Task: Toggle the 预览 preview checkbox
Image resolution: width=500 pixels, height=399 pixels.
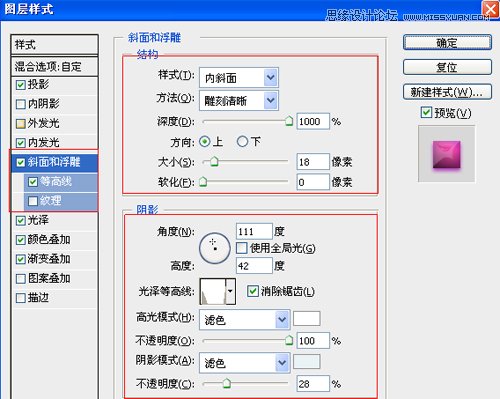Action: coord(426,112)
